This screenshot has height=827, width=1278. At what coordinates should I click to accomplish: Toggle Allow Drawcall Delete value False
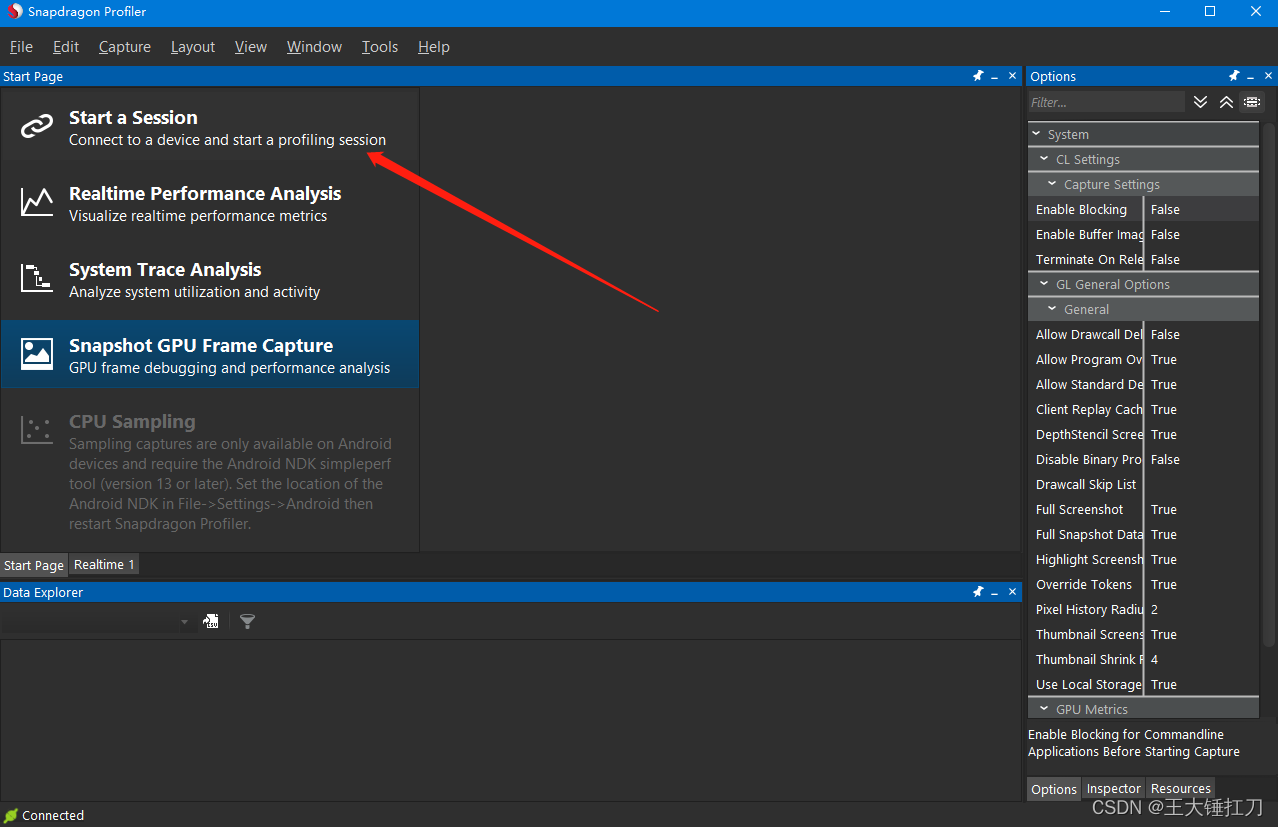[x=1202, y=334]
